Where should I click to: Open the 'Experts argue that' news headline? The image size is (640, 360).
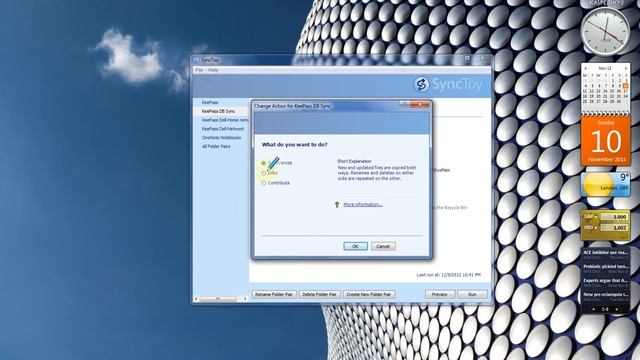coord(605,280)
